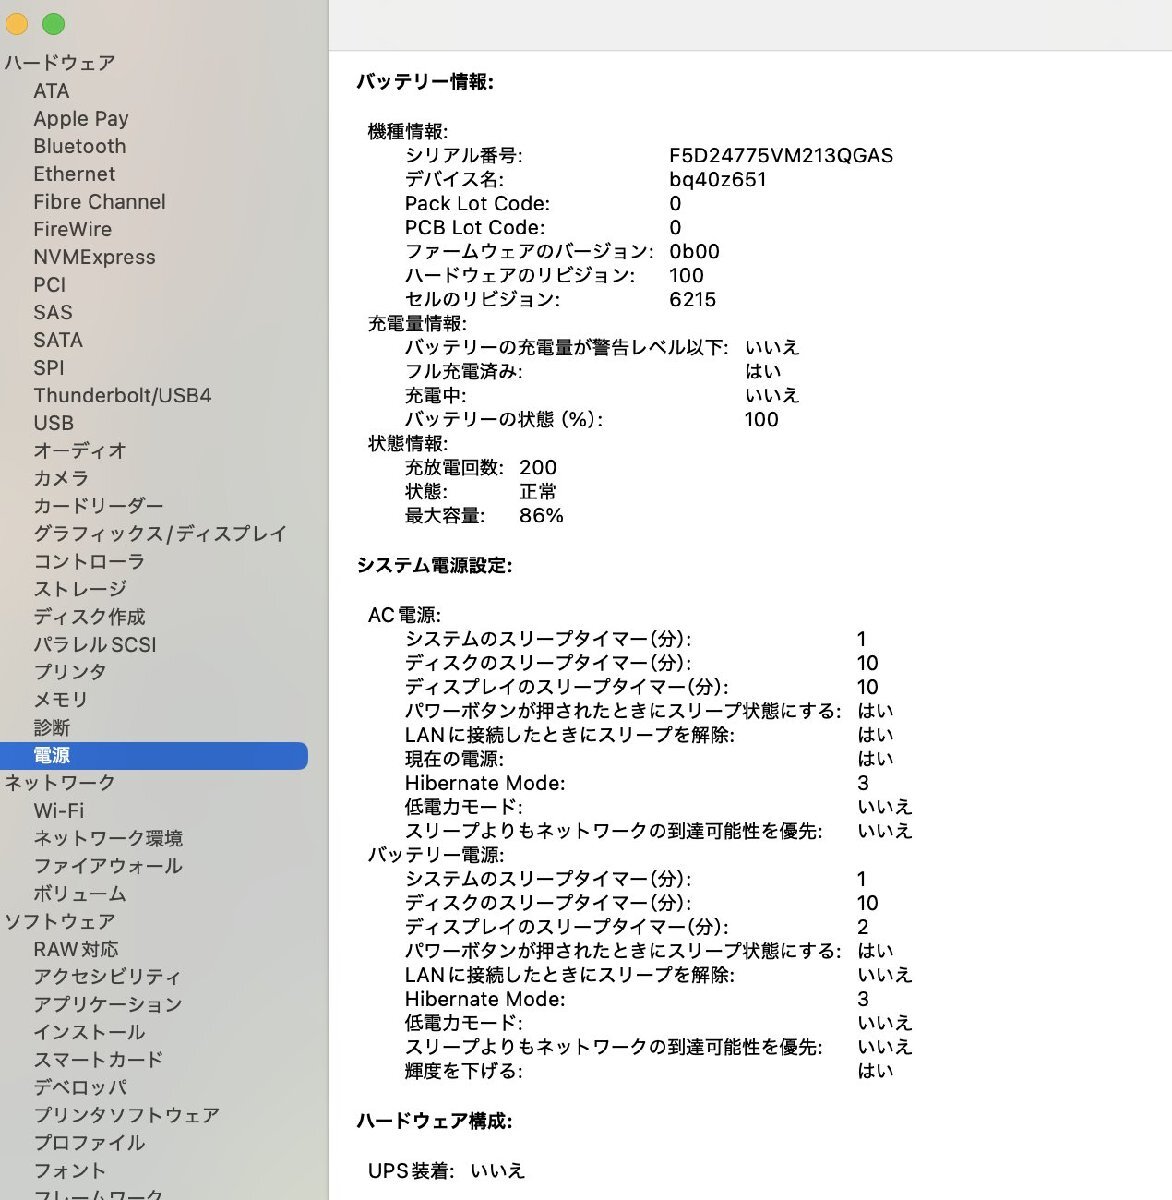This screenshot has height=1200, width=1172.
Task: Click the ハードウェア category header
Action: (x=60, y=63)
